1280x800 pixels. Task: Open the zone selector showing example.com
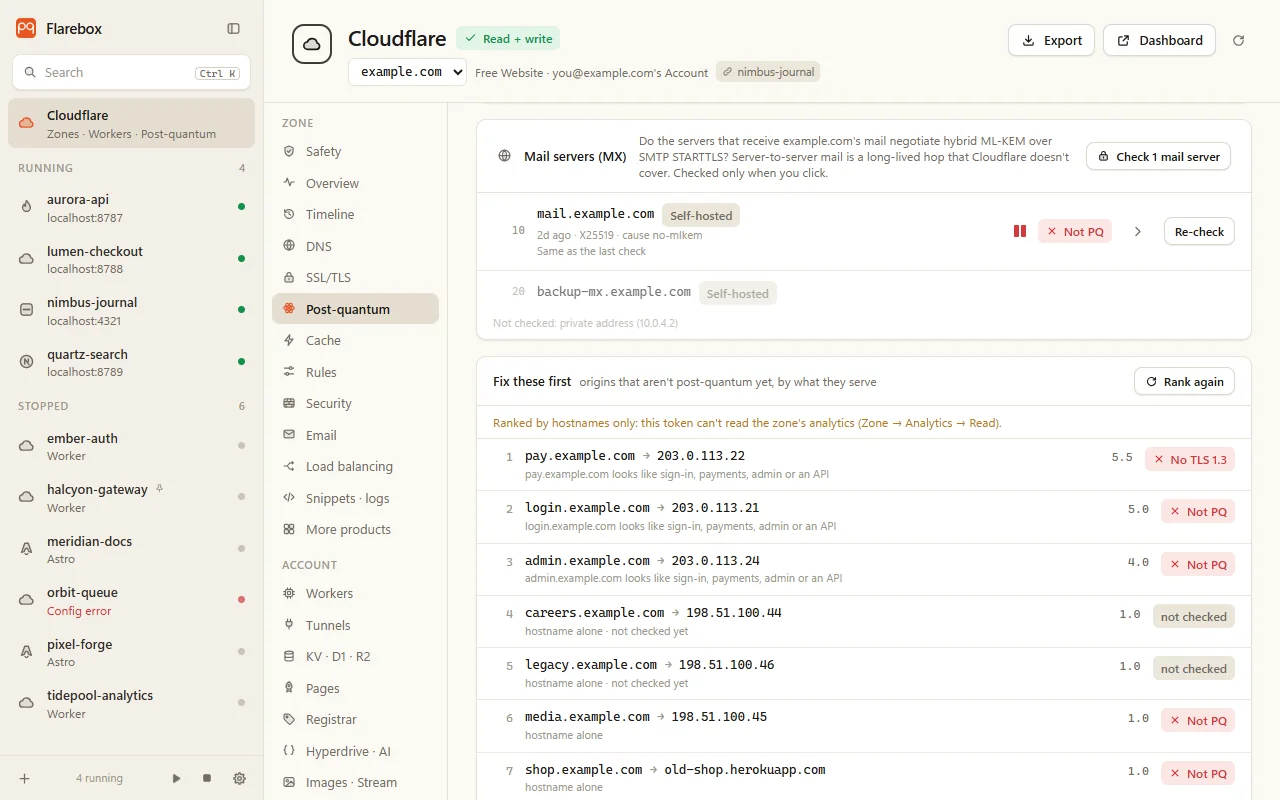point(407,72)
